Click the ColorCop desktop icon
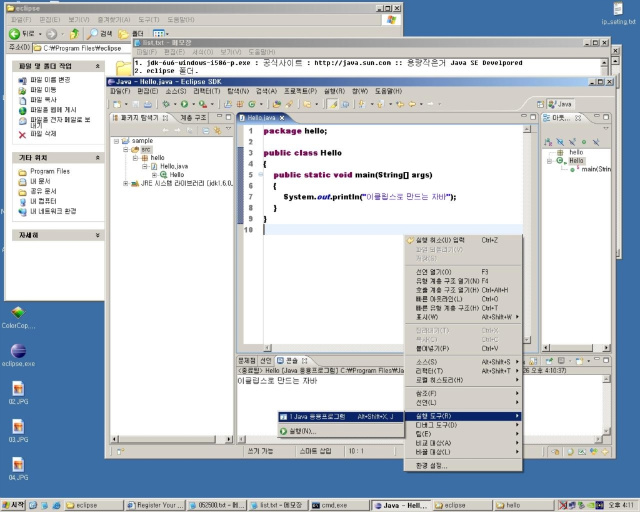 pos(18,318)
